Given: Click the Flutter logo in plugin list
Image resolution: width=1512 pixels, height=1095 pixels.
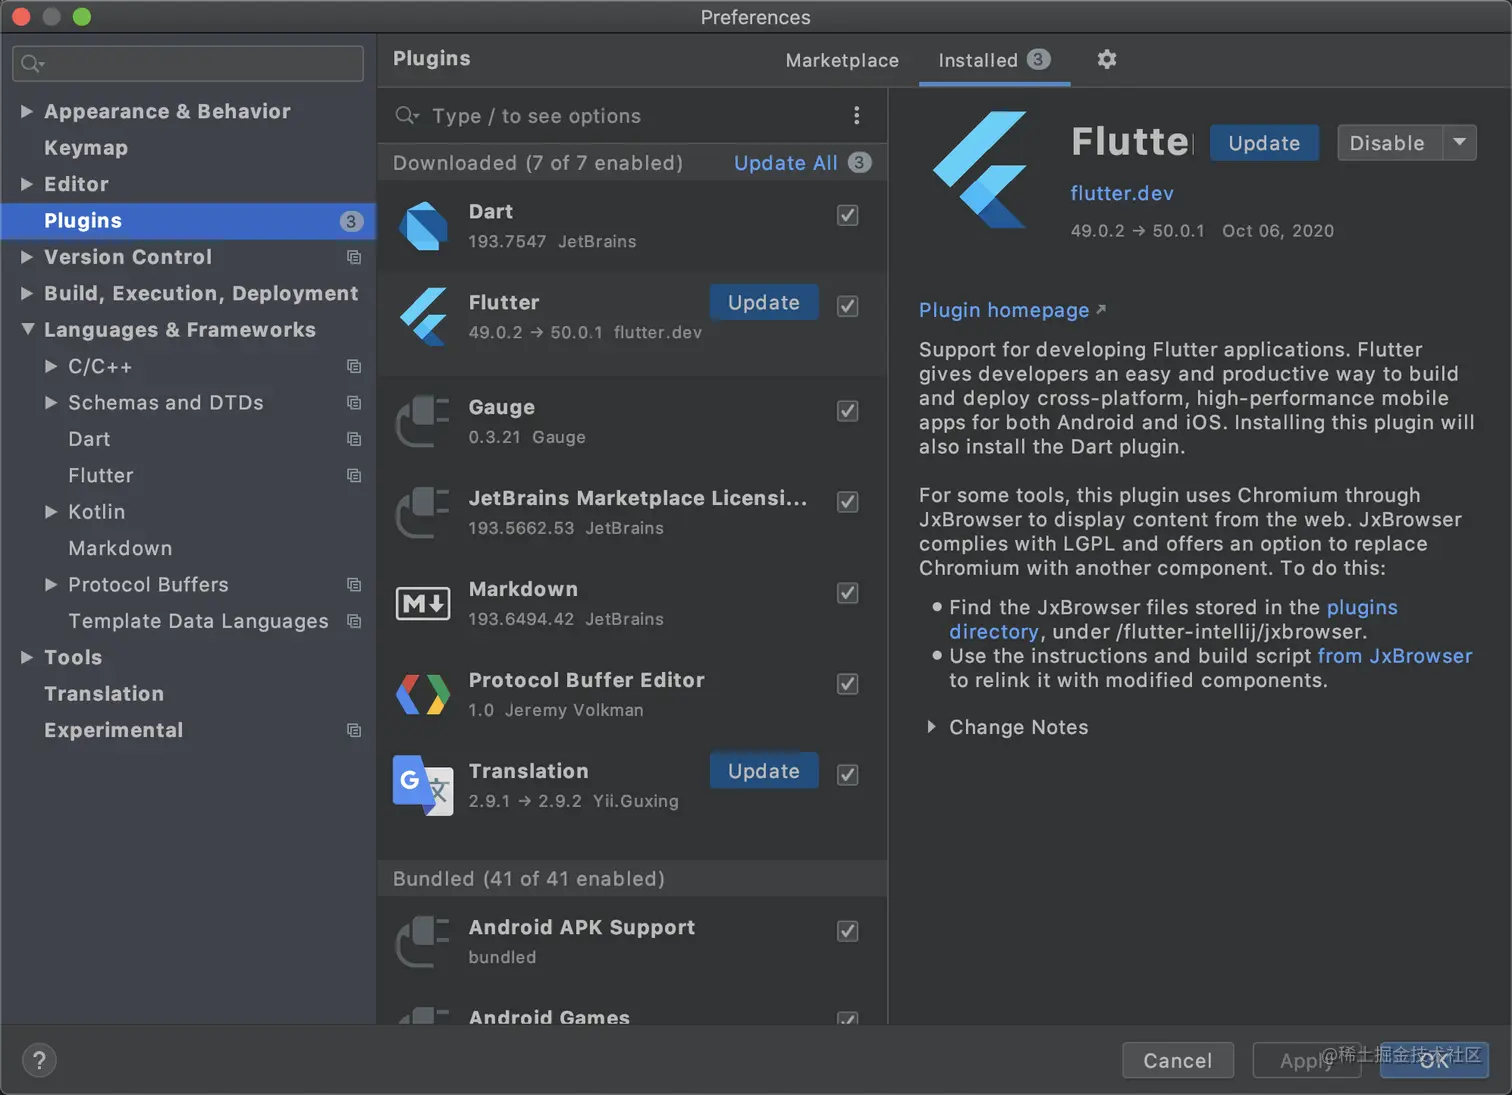Looking at the screenshot, I should tap(424, 316).
